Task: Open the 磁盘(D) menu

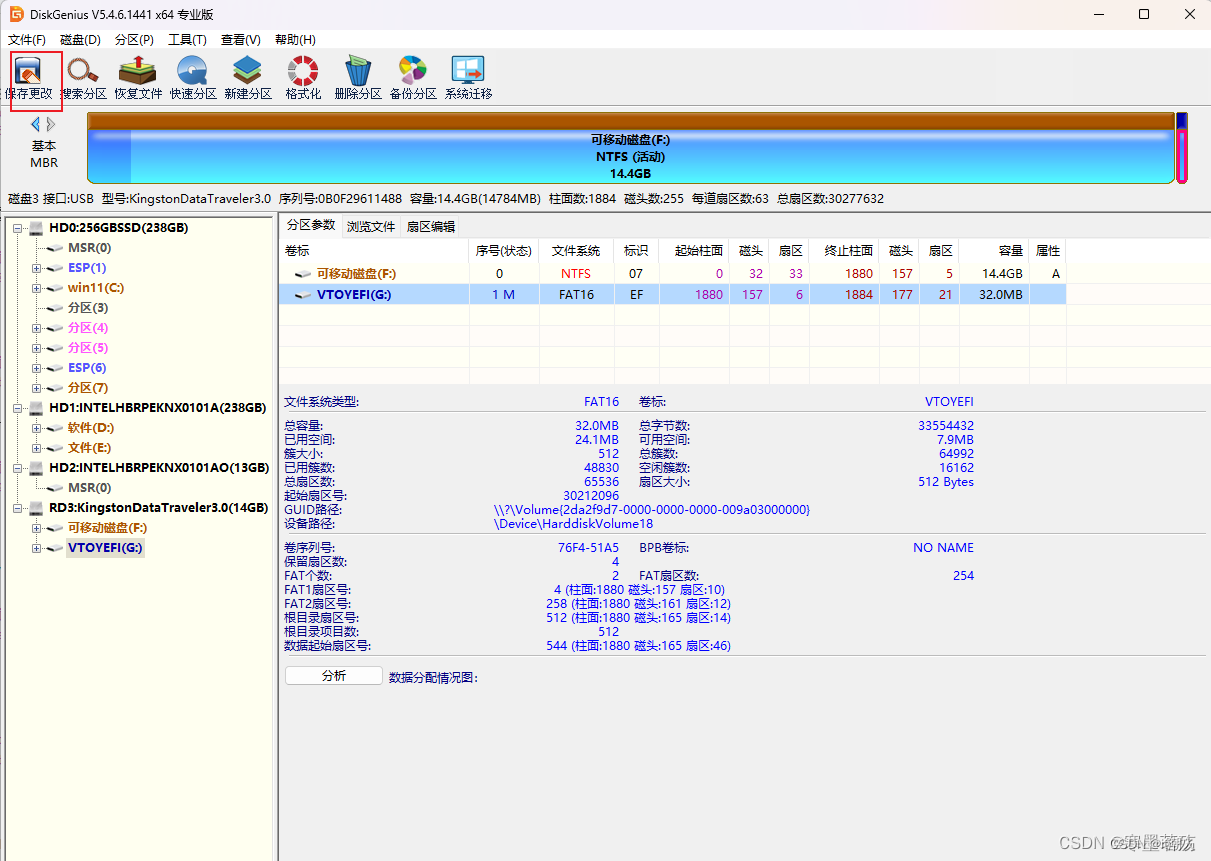Action: pos(80,40)
